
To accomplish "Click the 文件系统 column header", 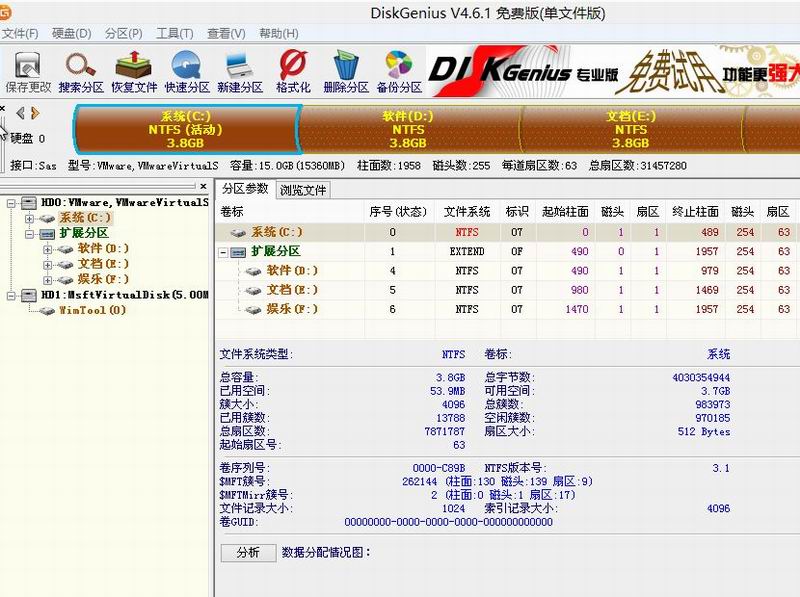I will (467, 212).
